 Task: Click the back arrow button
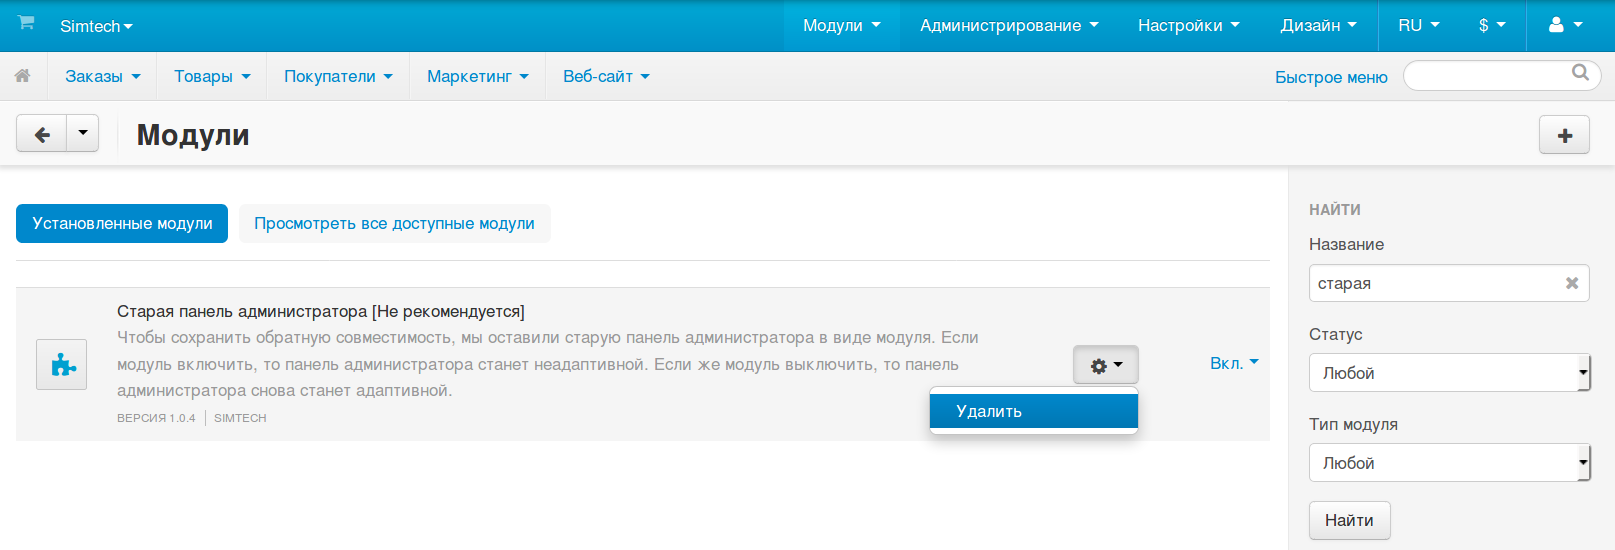[42, 134]
